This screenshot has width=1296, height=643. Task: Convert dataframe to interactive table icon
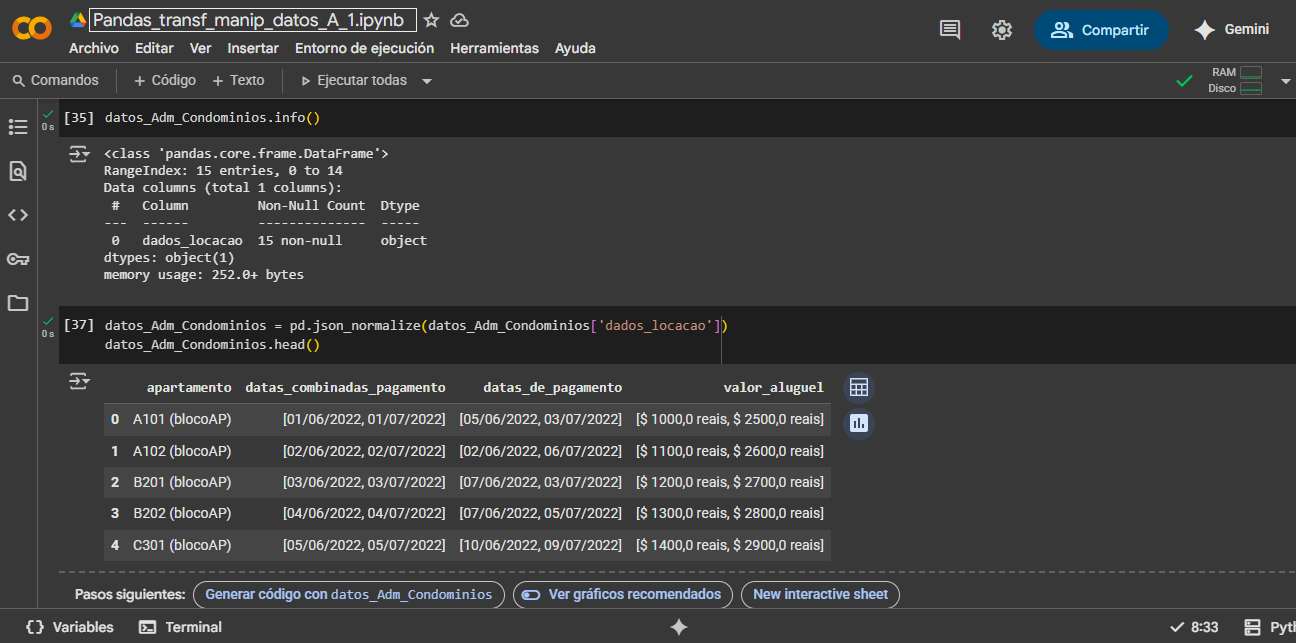point(858,388)
